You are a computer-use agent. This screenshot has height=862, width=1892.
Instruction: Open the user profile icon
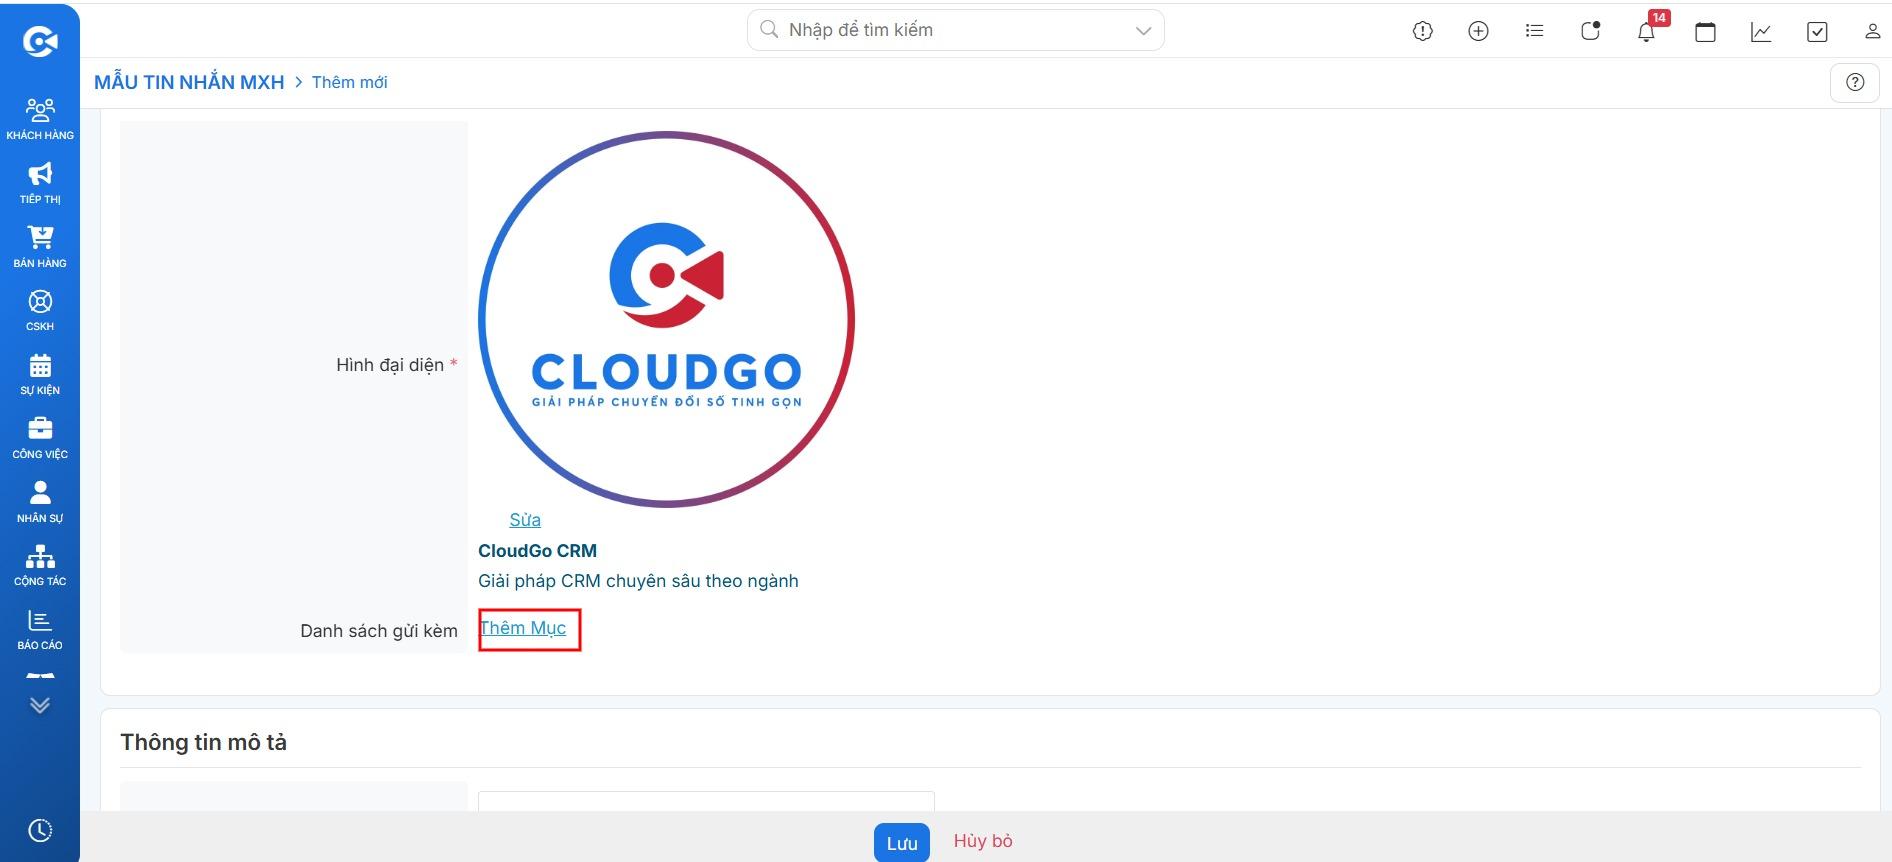point(1872,31)
